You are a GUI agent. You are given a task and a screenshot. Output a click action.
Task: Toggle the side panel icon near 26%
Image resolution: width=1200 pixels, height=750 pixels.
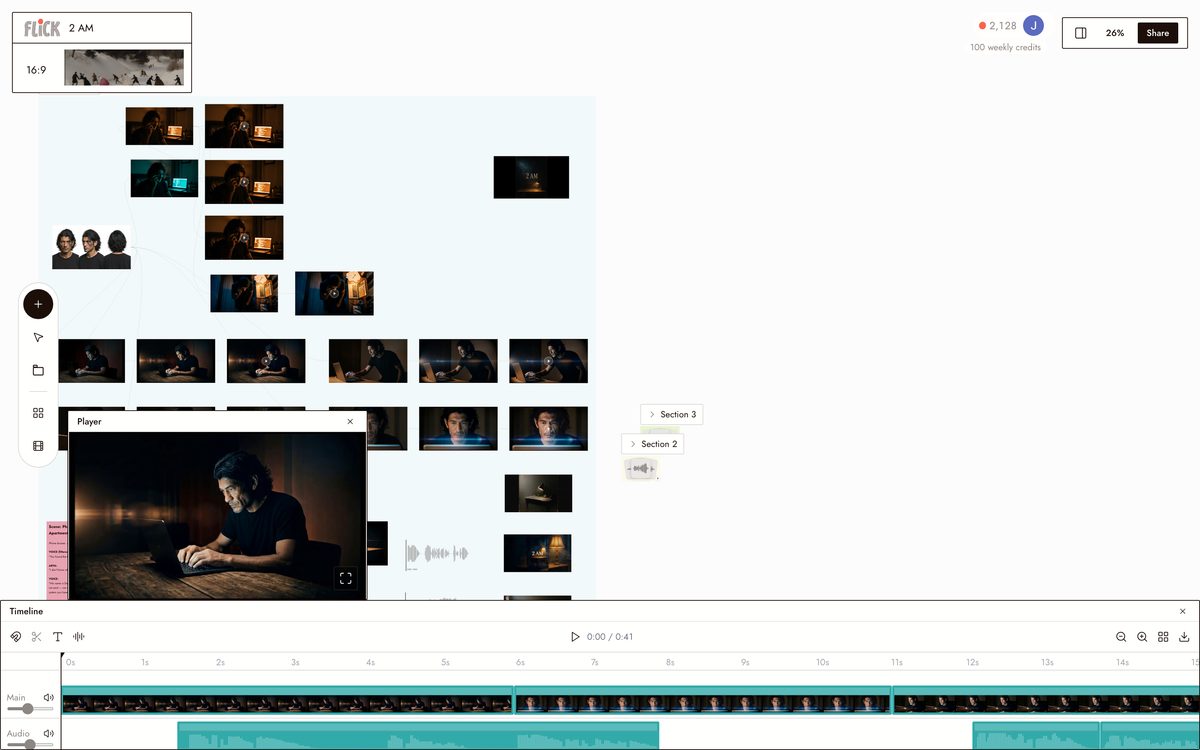pyautogui.click(x=1081, y=33)
